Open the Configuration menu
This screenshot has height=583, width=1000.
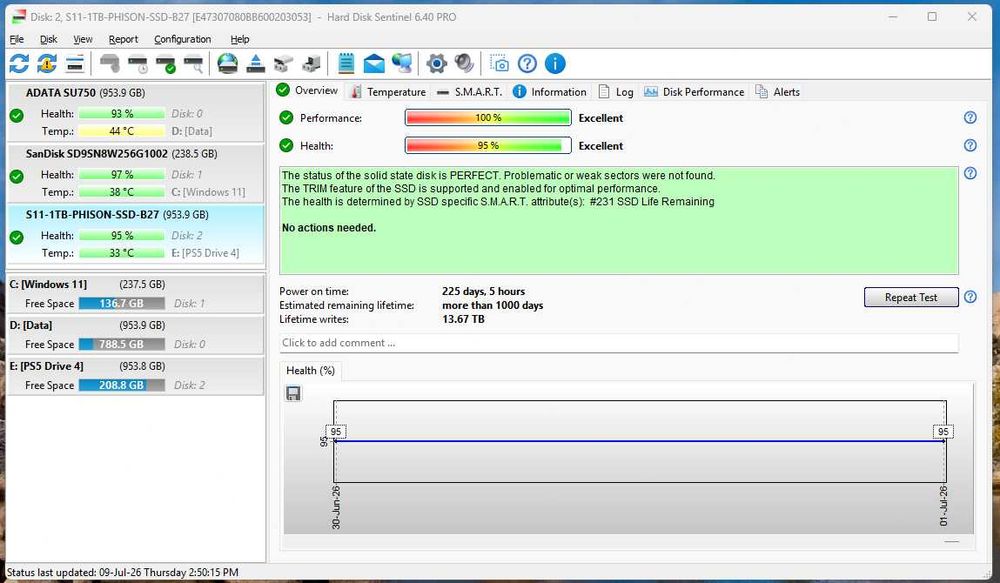coord(182,39)
